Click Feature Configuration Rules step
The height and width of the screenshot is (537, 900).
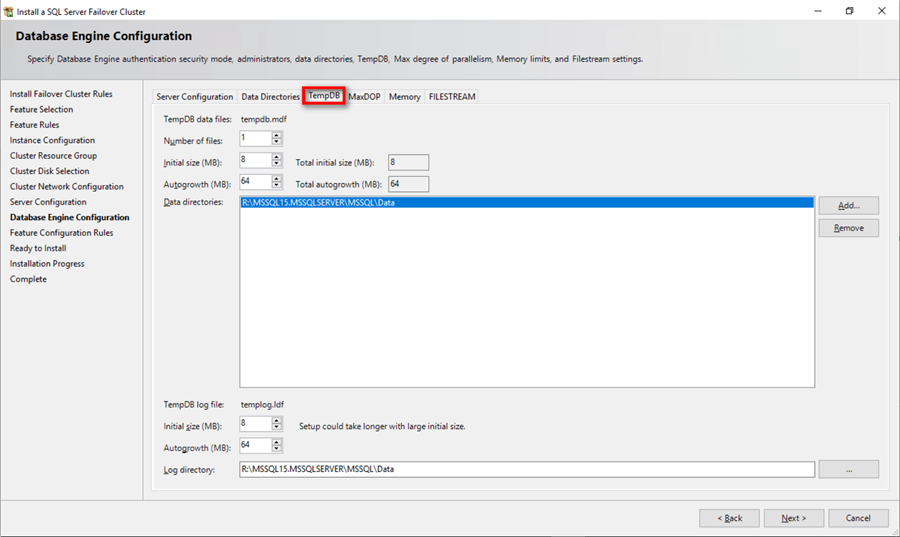click(61, 233)
